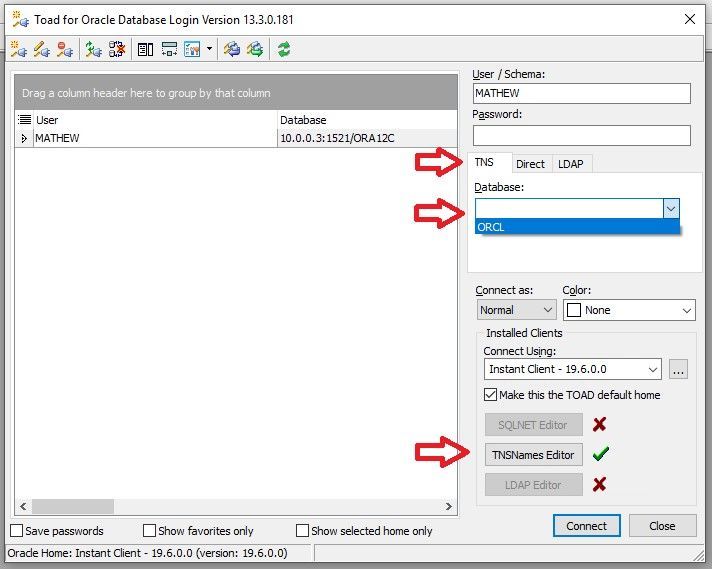The height and width of the screenshot is (569, 712).
Task: Click the close all connections icon
Action: click(x=117, y=49)
